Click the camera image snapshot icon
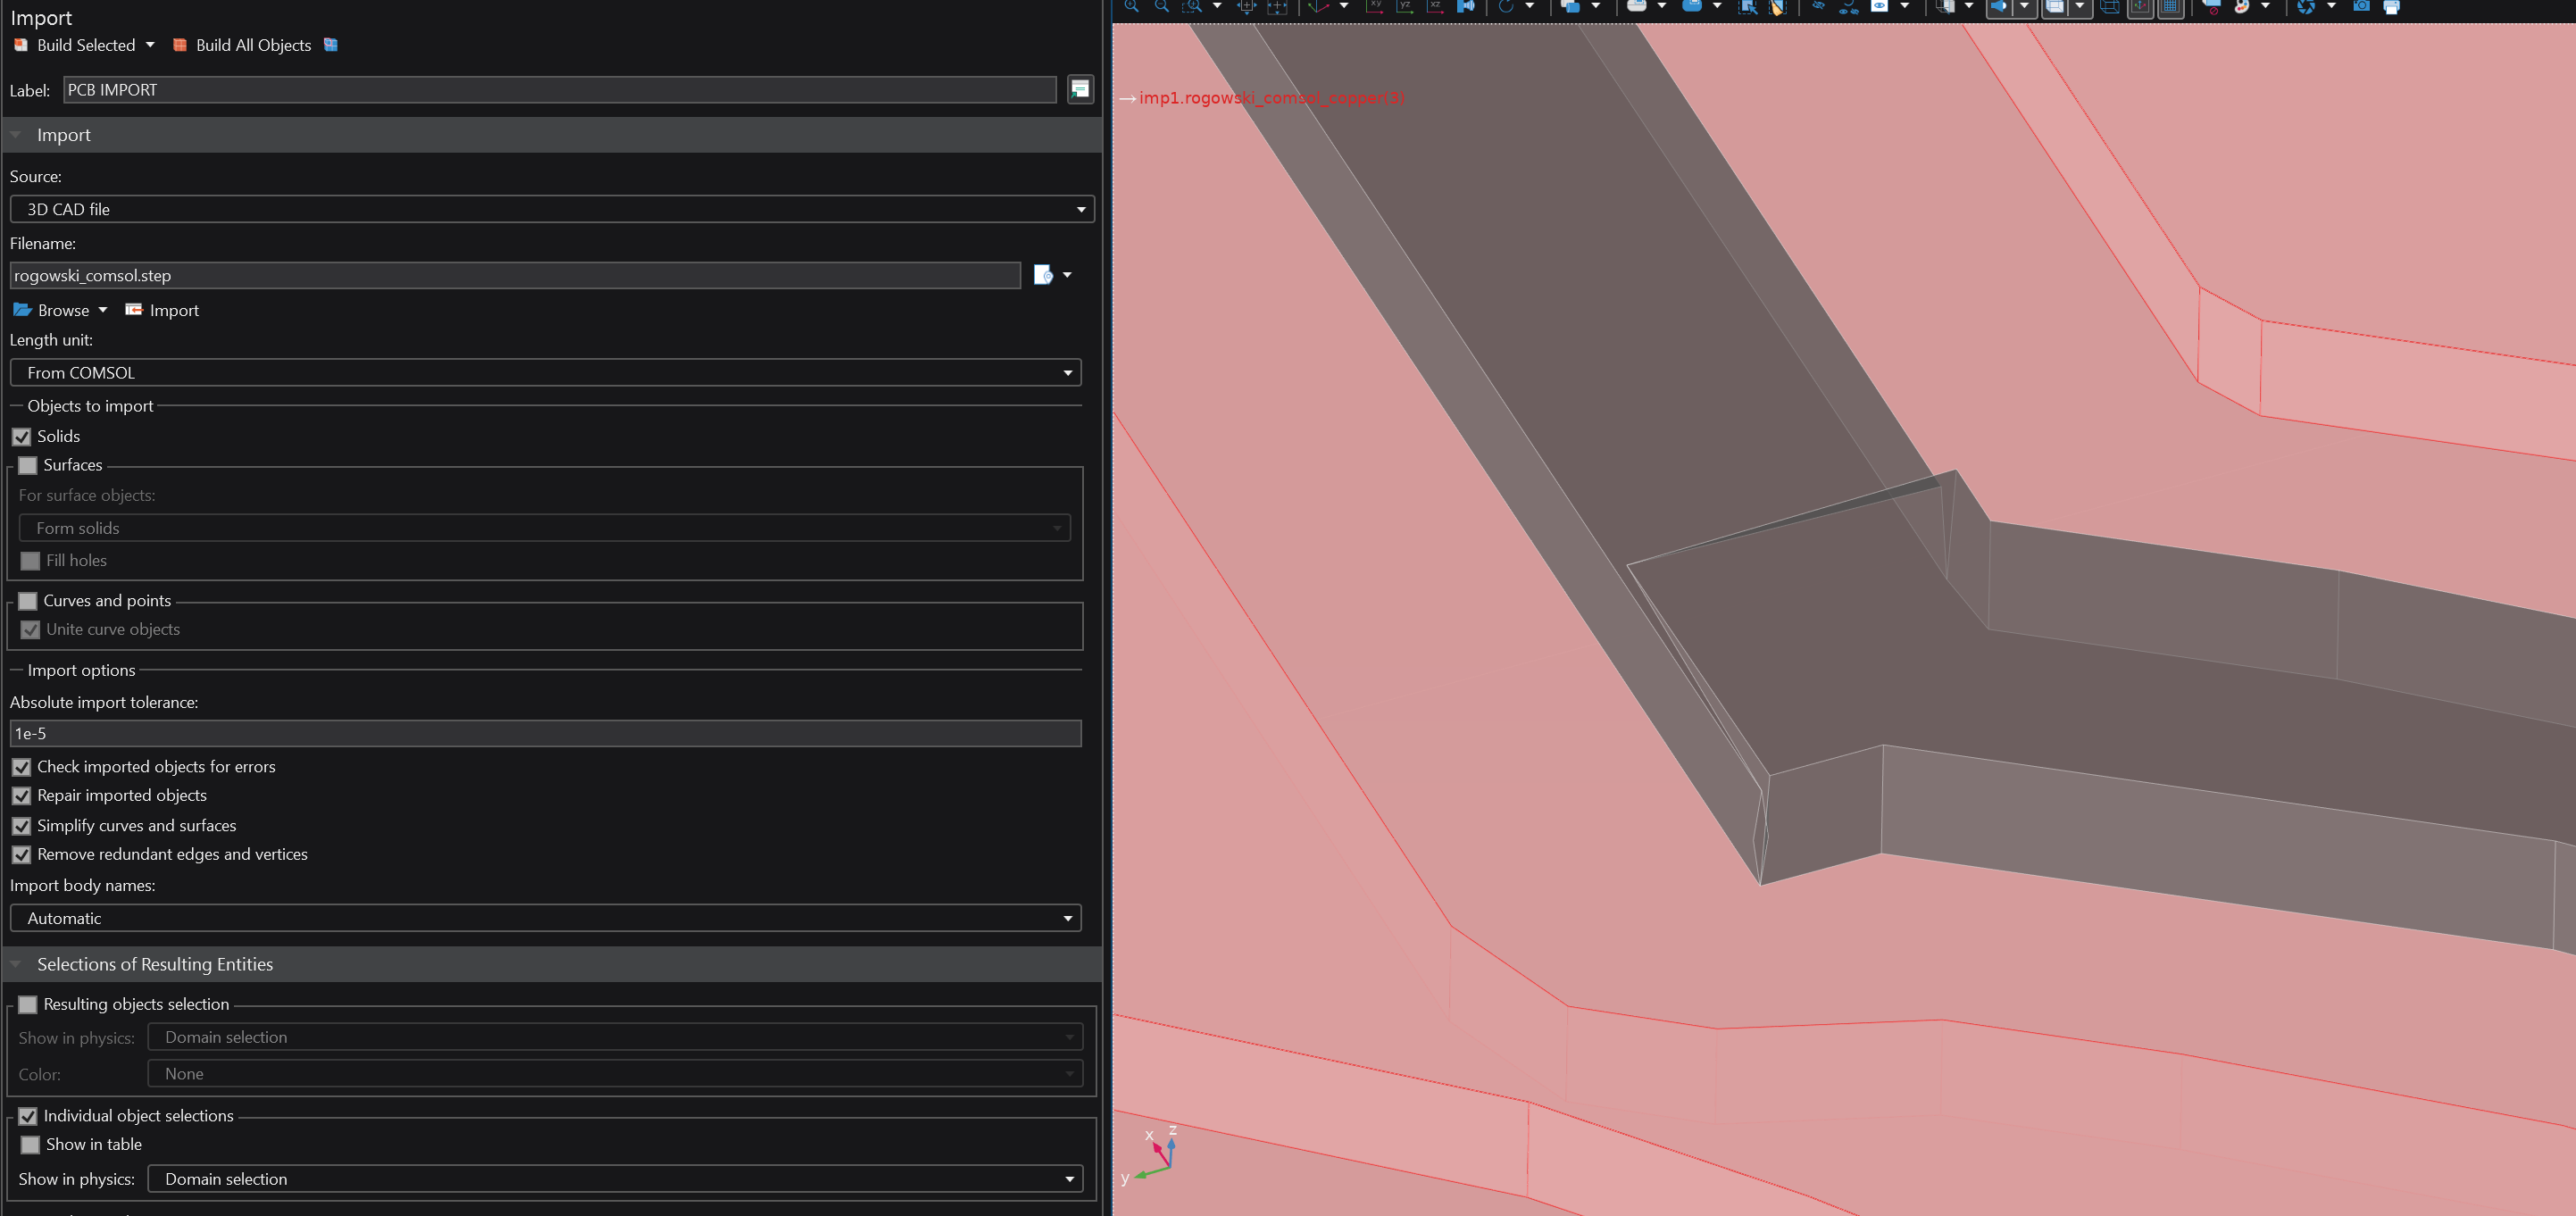 2361,6
